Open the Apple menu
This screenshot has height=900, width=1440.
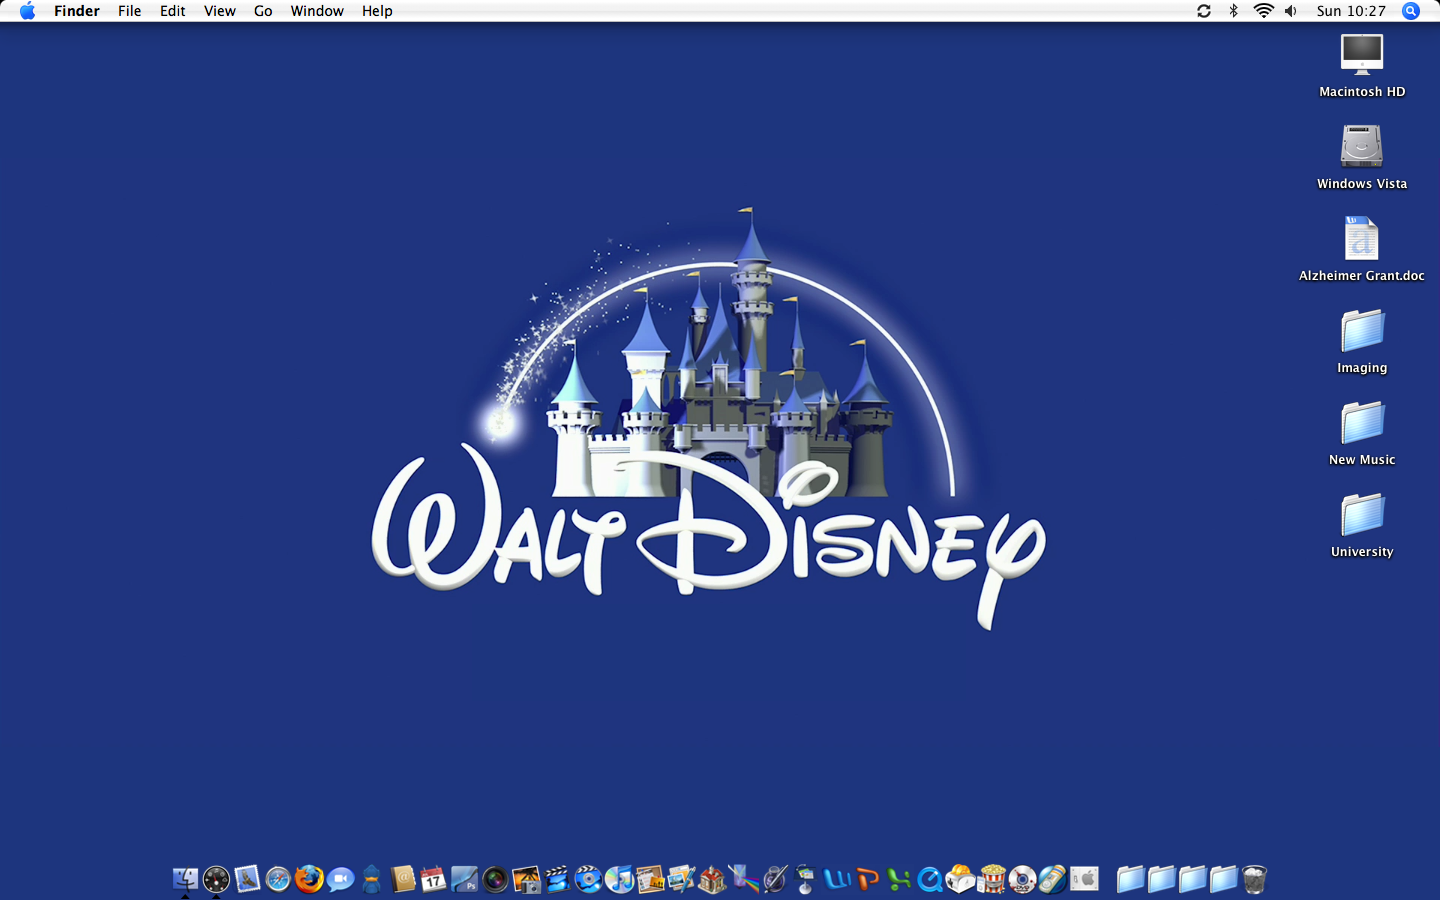(27, 11)
